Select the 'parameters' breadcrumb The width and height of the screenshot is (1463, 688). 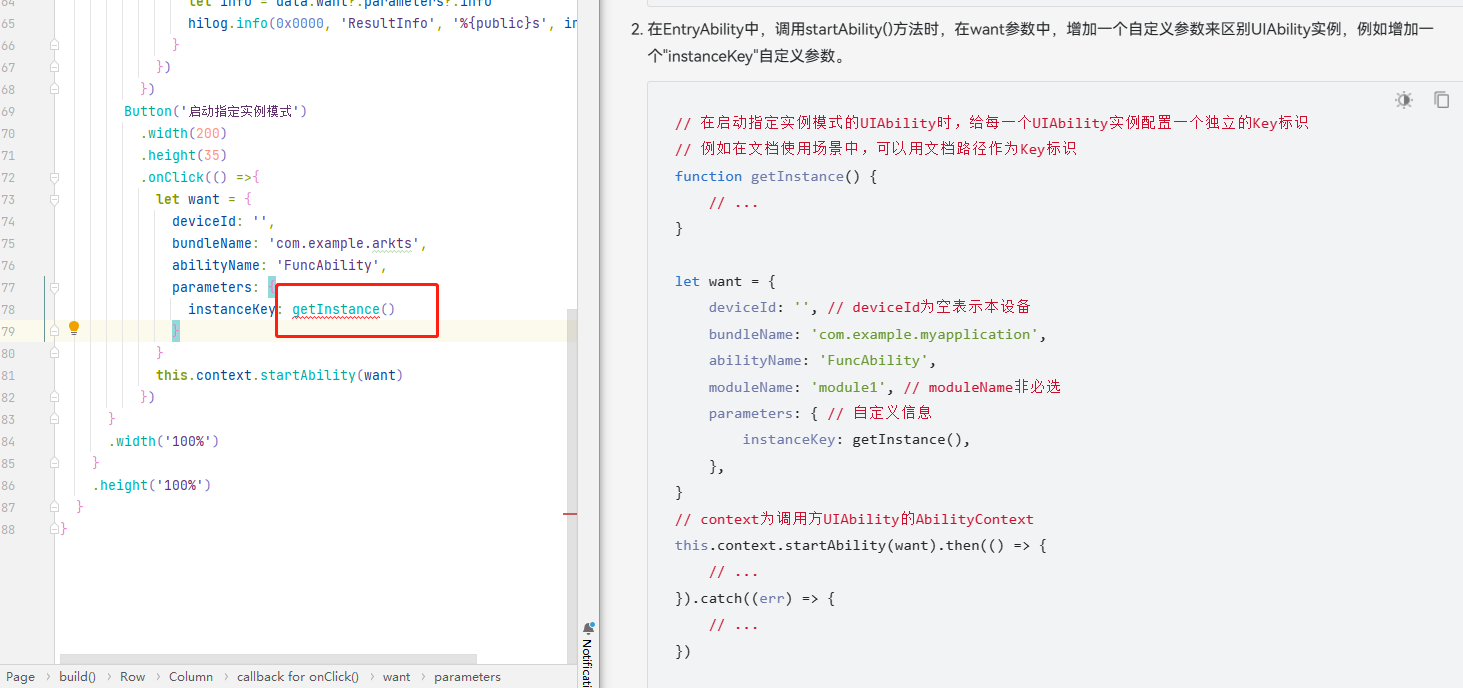coord(467,677)
